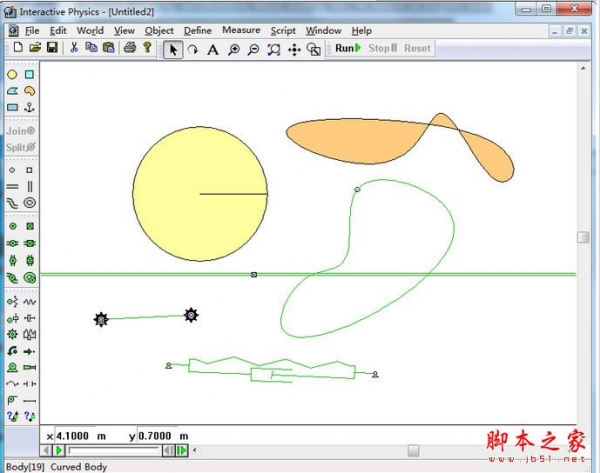
Task: Click the New document icon
Action: [x=18, y=47]
